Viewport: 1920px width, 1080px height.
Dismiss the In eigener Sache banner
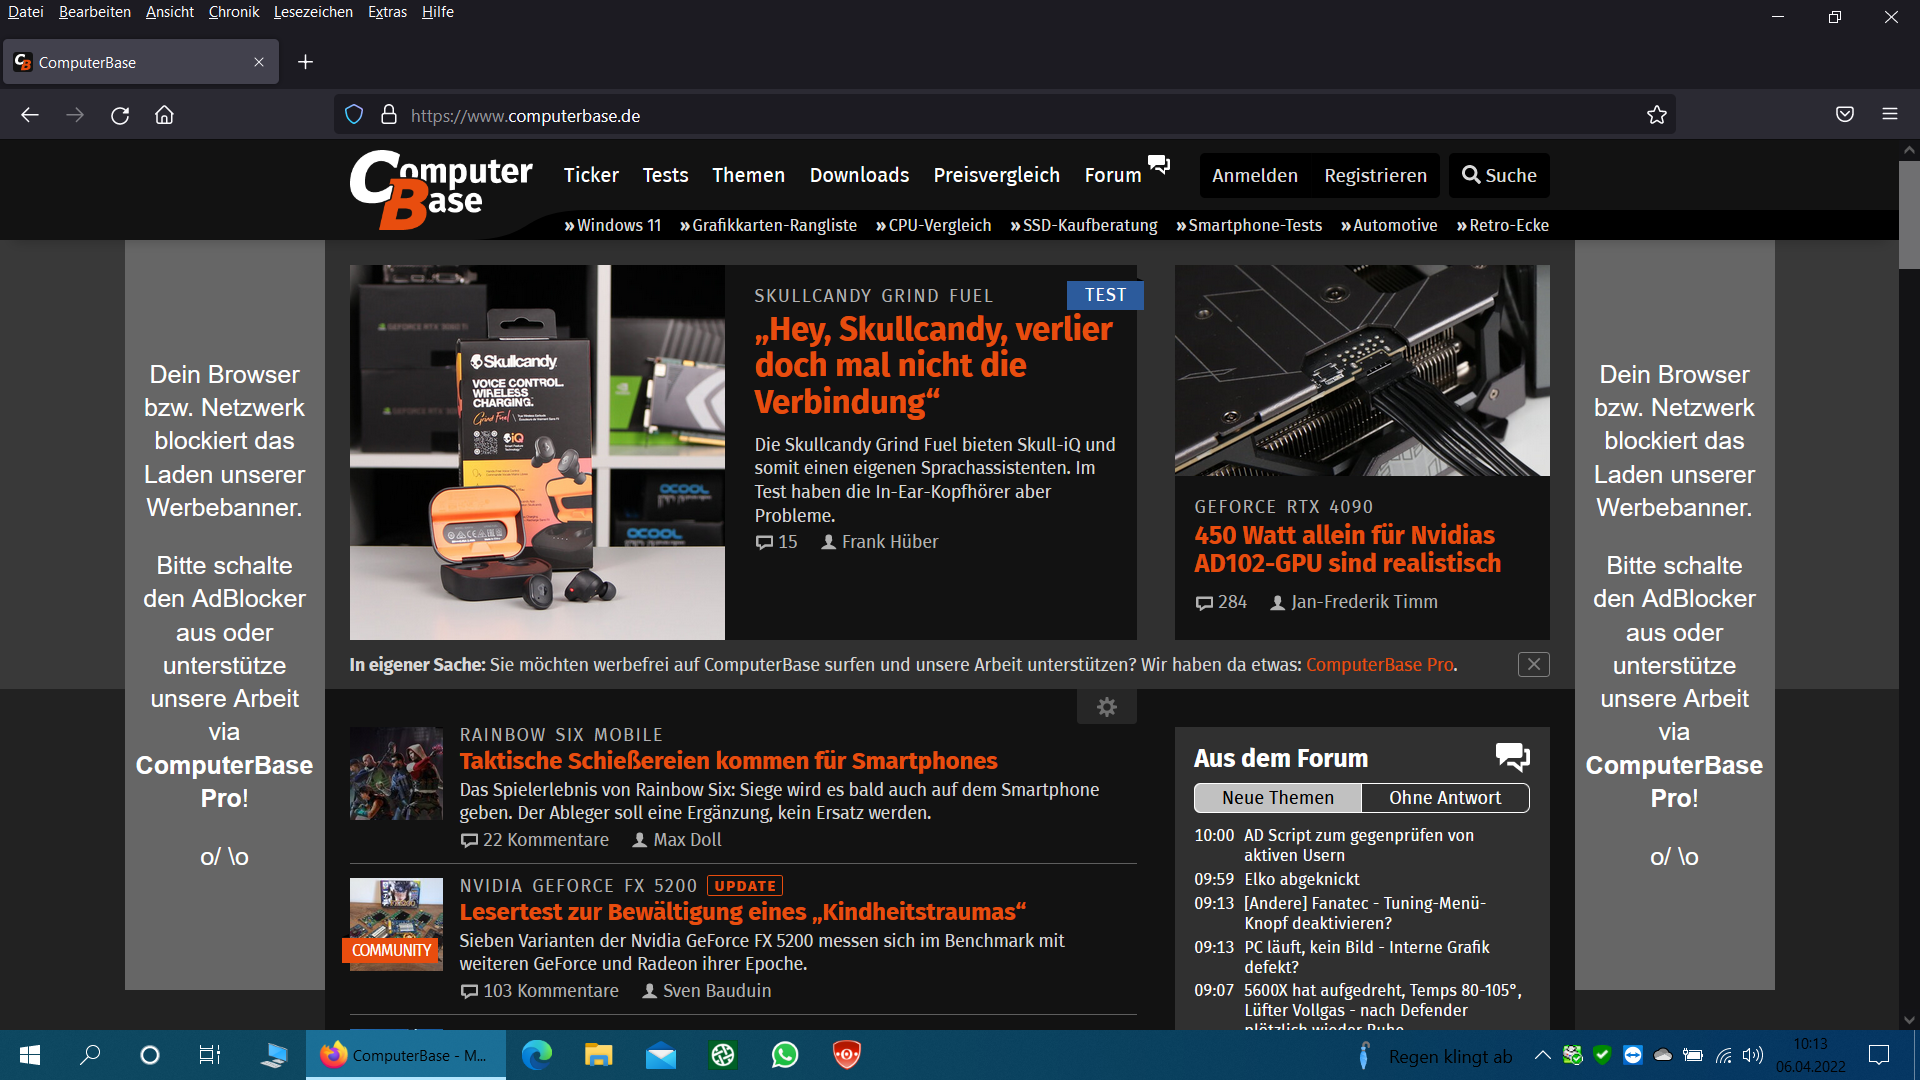point(1533,664)
